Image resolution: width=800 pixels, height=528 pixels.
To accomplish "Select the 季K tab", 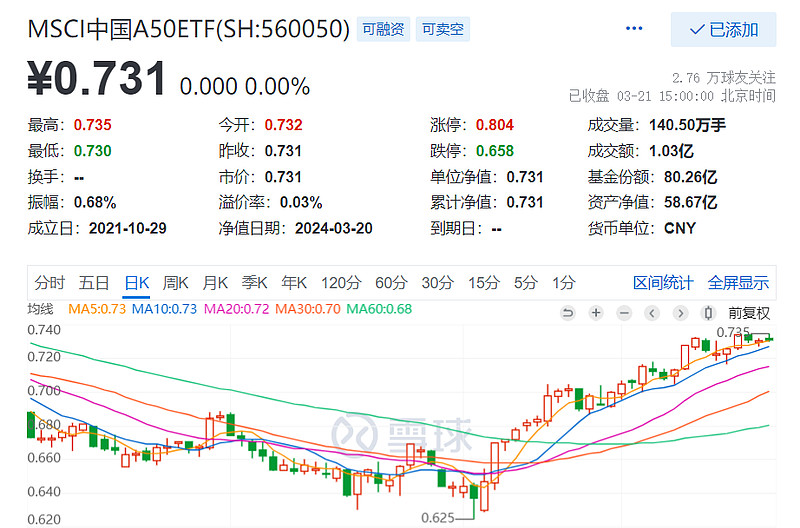I will pyautogui.click(x=254, y=283).
